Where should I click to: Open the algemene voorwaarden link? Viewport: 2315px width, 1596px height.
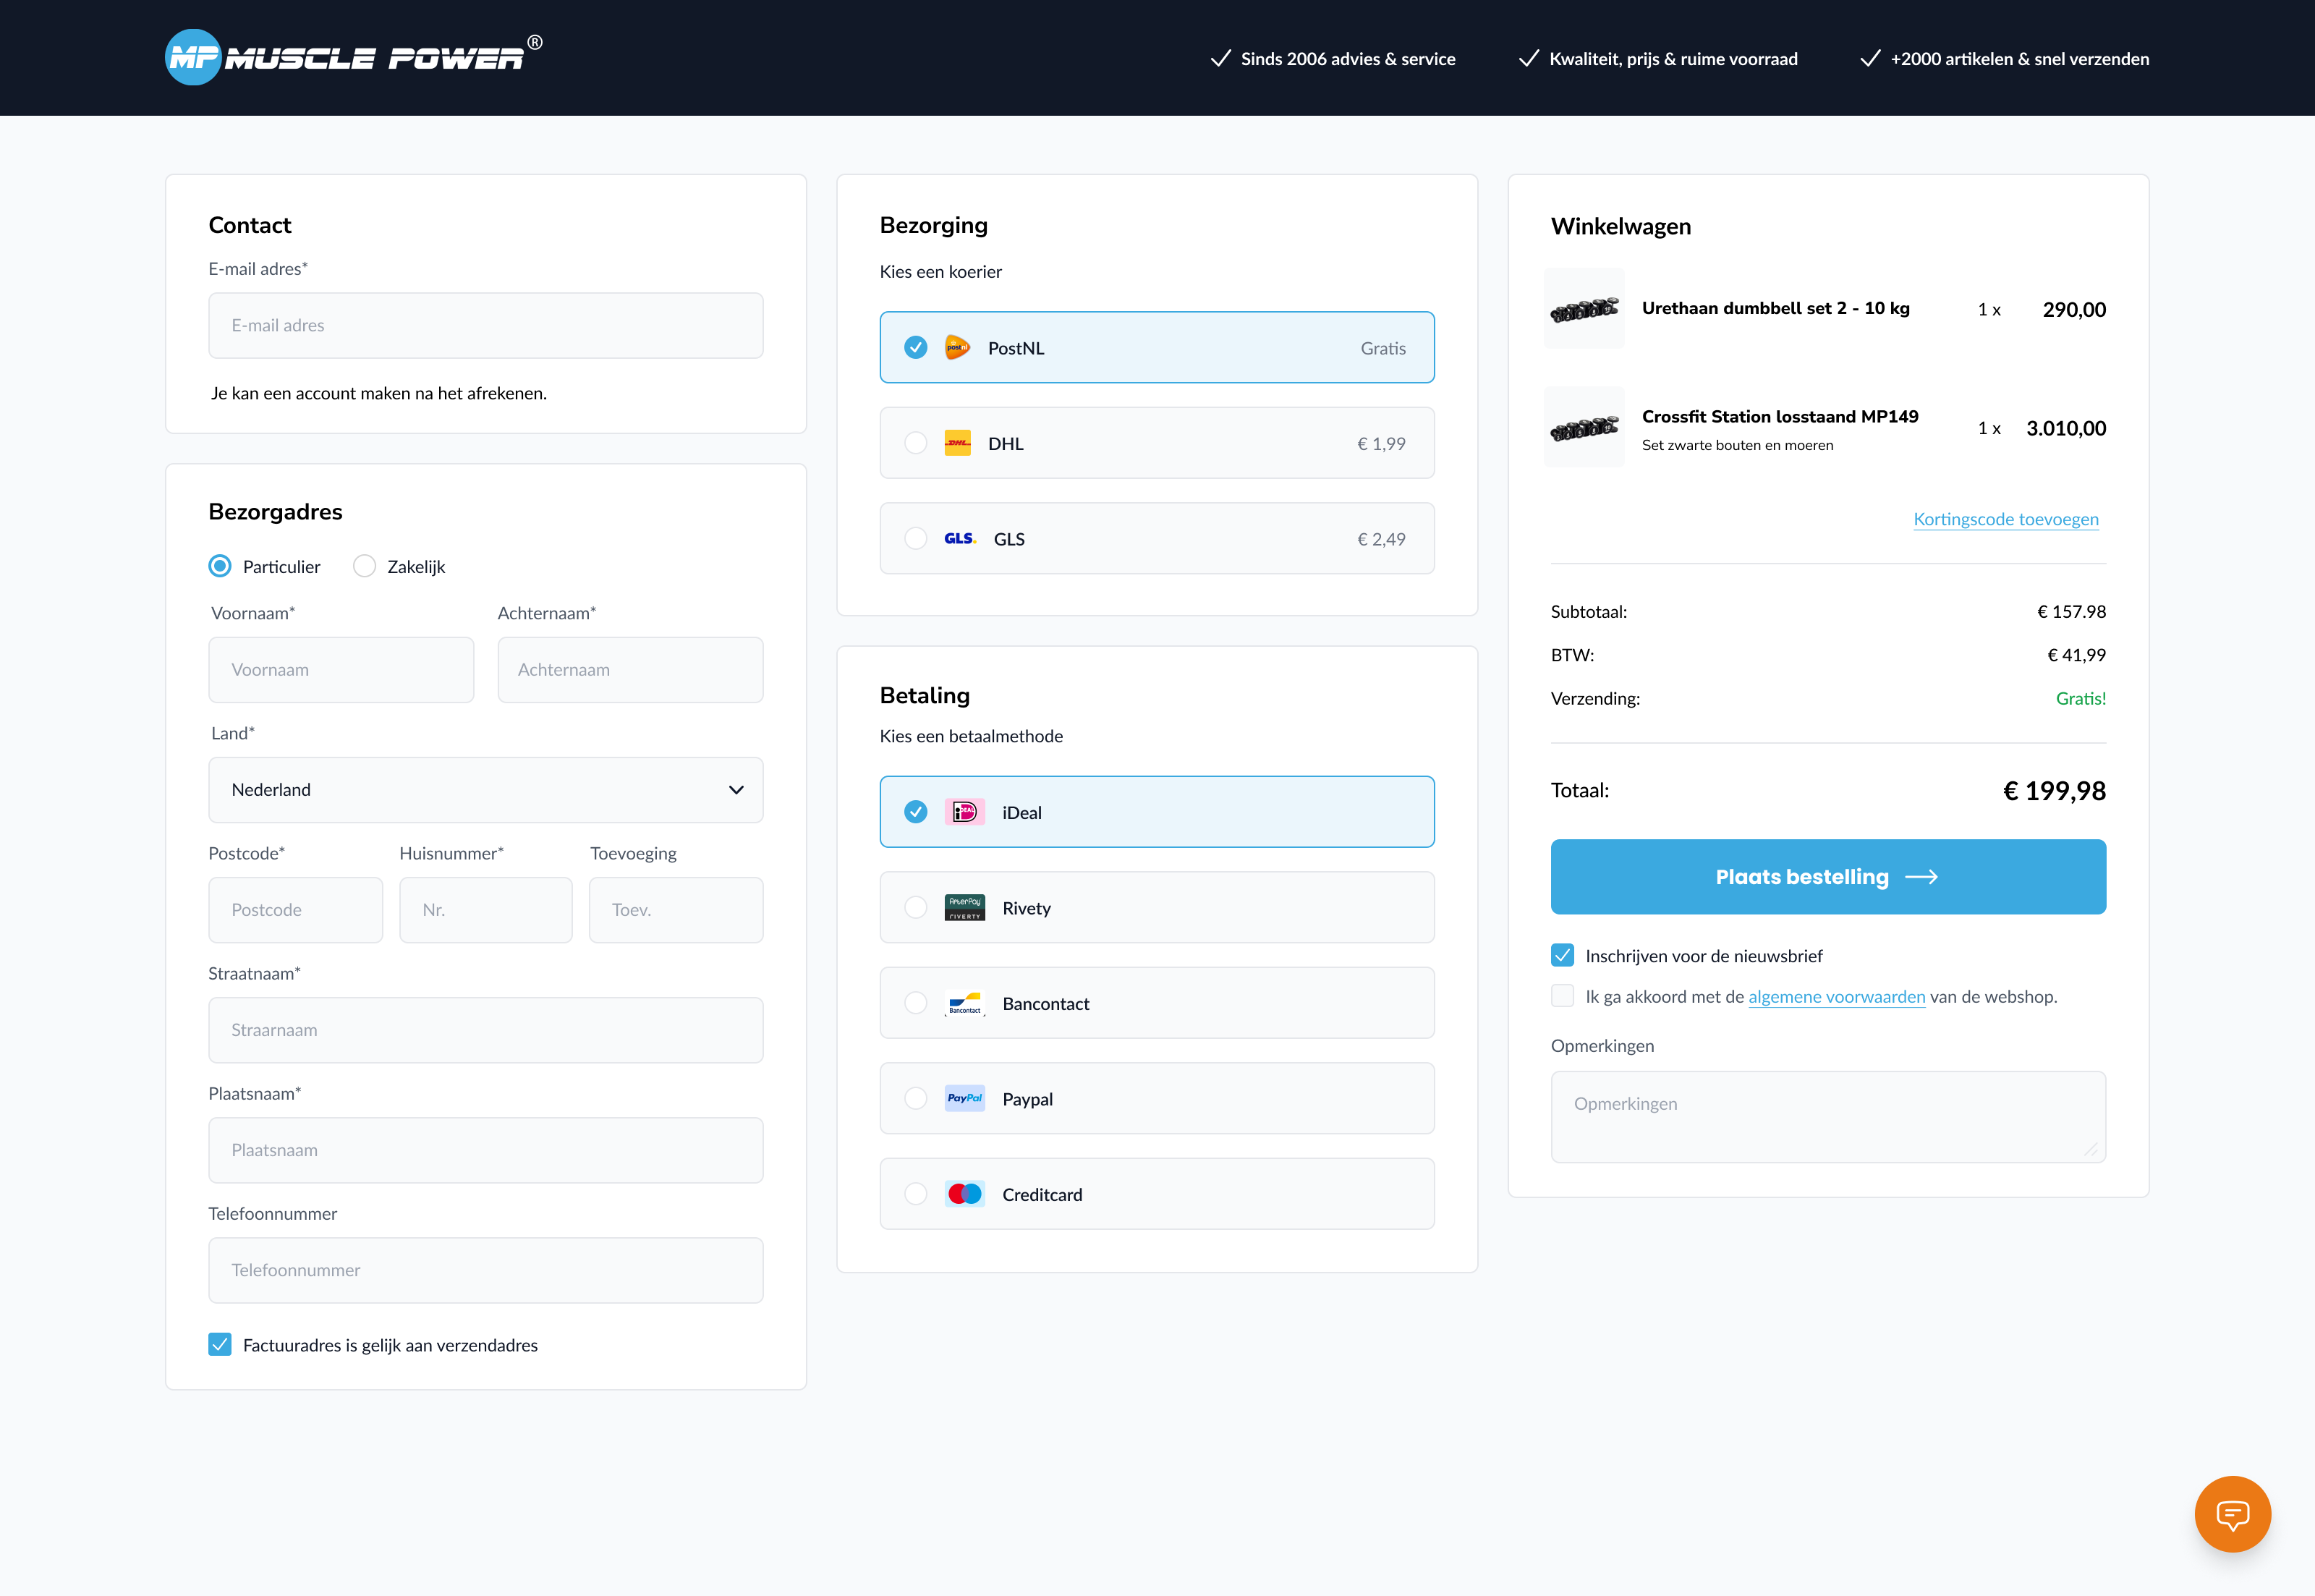point(1836,996)
